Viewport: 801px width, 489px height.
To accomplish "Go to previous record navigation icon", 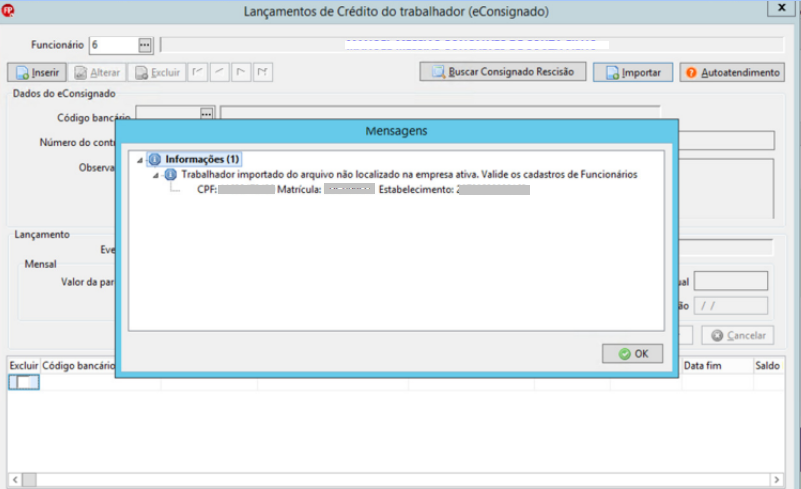I will [x=219, y=72].
